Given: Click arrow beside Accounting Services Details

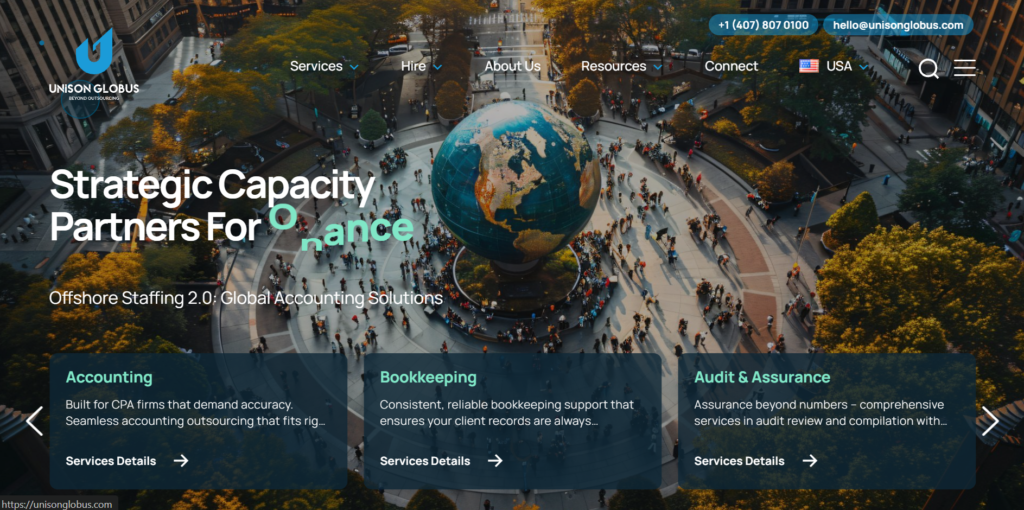Looking at the screenshot, I should (181, 460).
